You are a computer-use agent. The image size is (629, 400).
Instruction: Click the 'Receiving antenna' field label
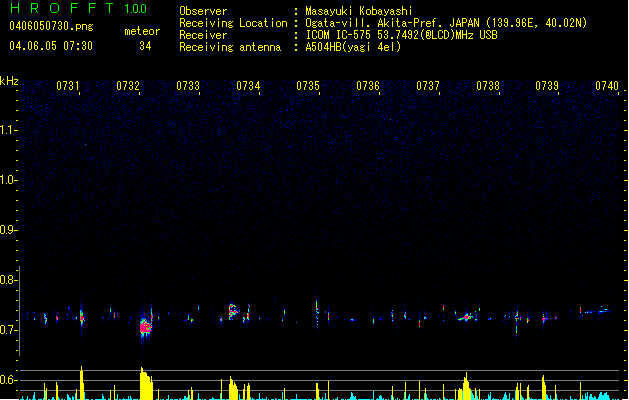click(x=230, y=47)
